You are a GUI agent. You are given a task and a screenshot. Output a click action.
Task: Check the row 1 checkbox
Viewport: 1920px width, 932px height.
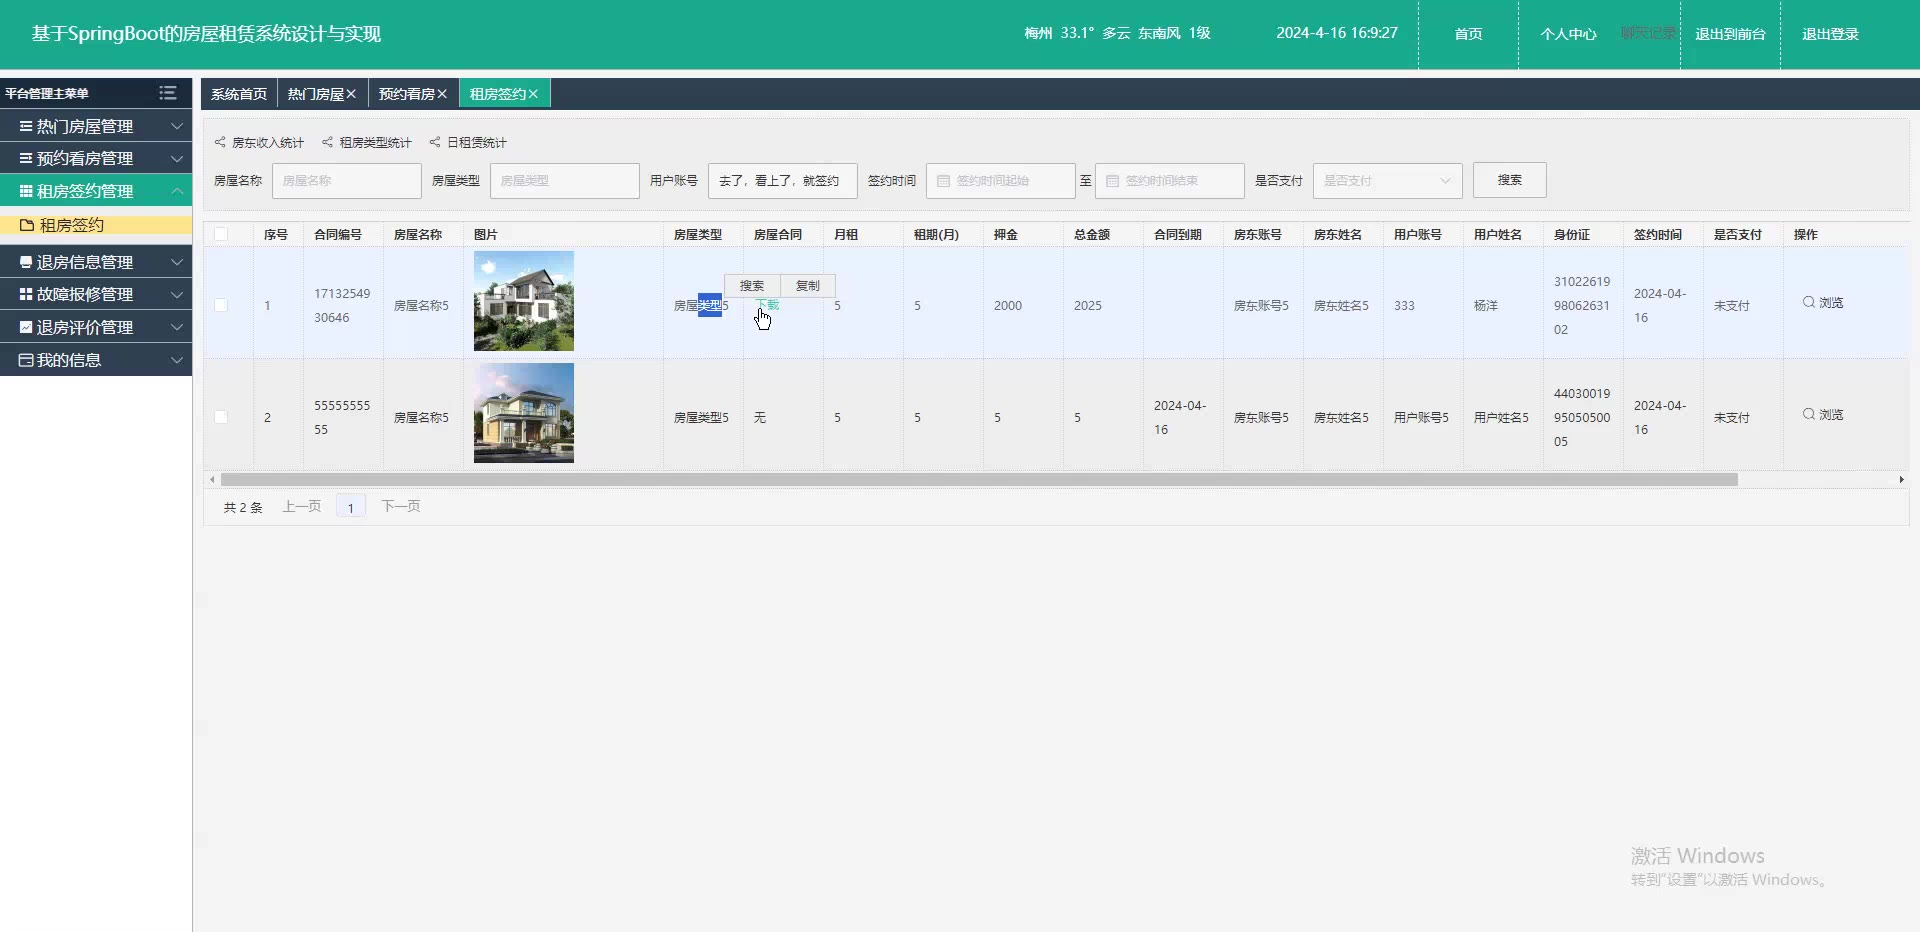tap(221, 305)
